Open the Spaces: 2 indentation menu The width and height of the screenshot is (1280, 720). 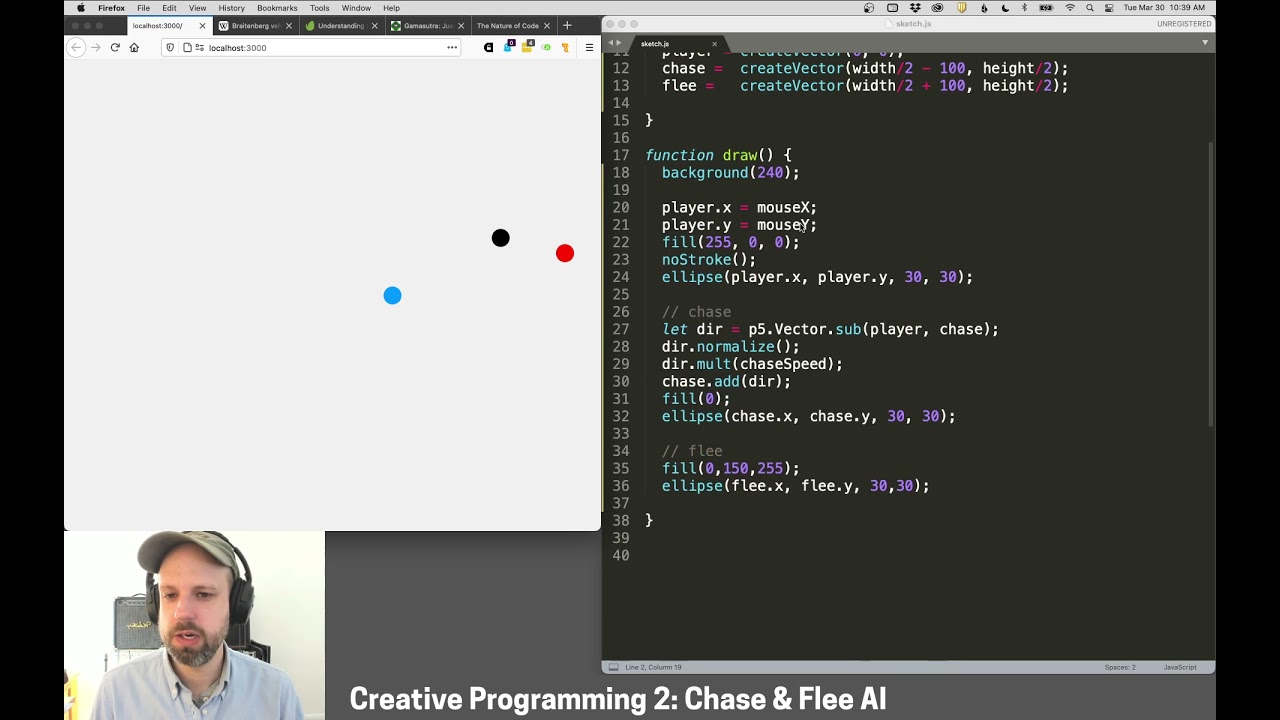click(x=1120, y=667)
